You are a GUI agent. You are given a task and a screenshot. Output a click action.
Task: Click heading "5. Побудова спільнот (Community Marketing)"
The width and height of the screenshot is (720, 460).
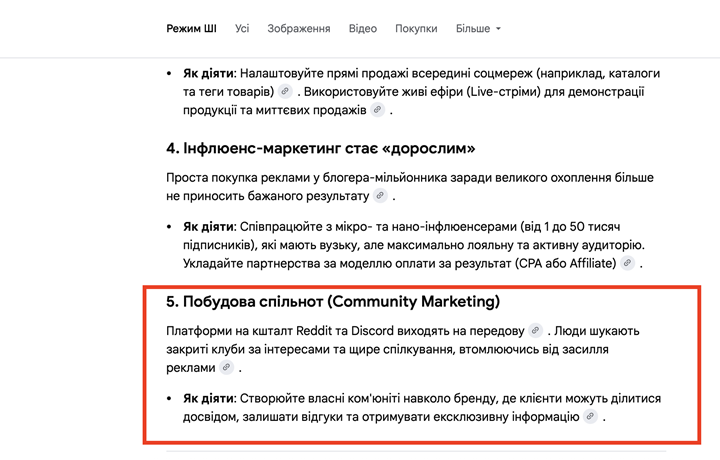333,302
